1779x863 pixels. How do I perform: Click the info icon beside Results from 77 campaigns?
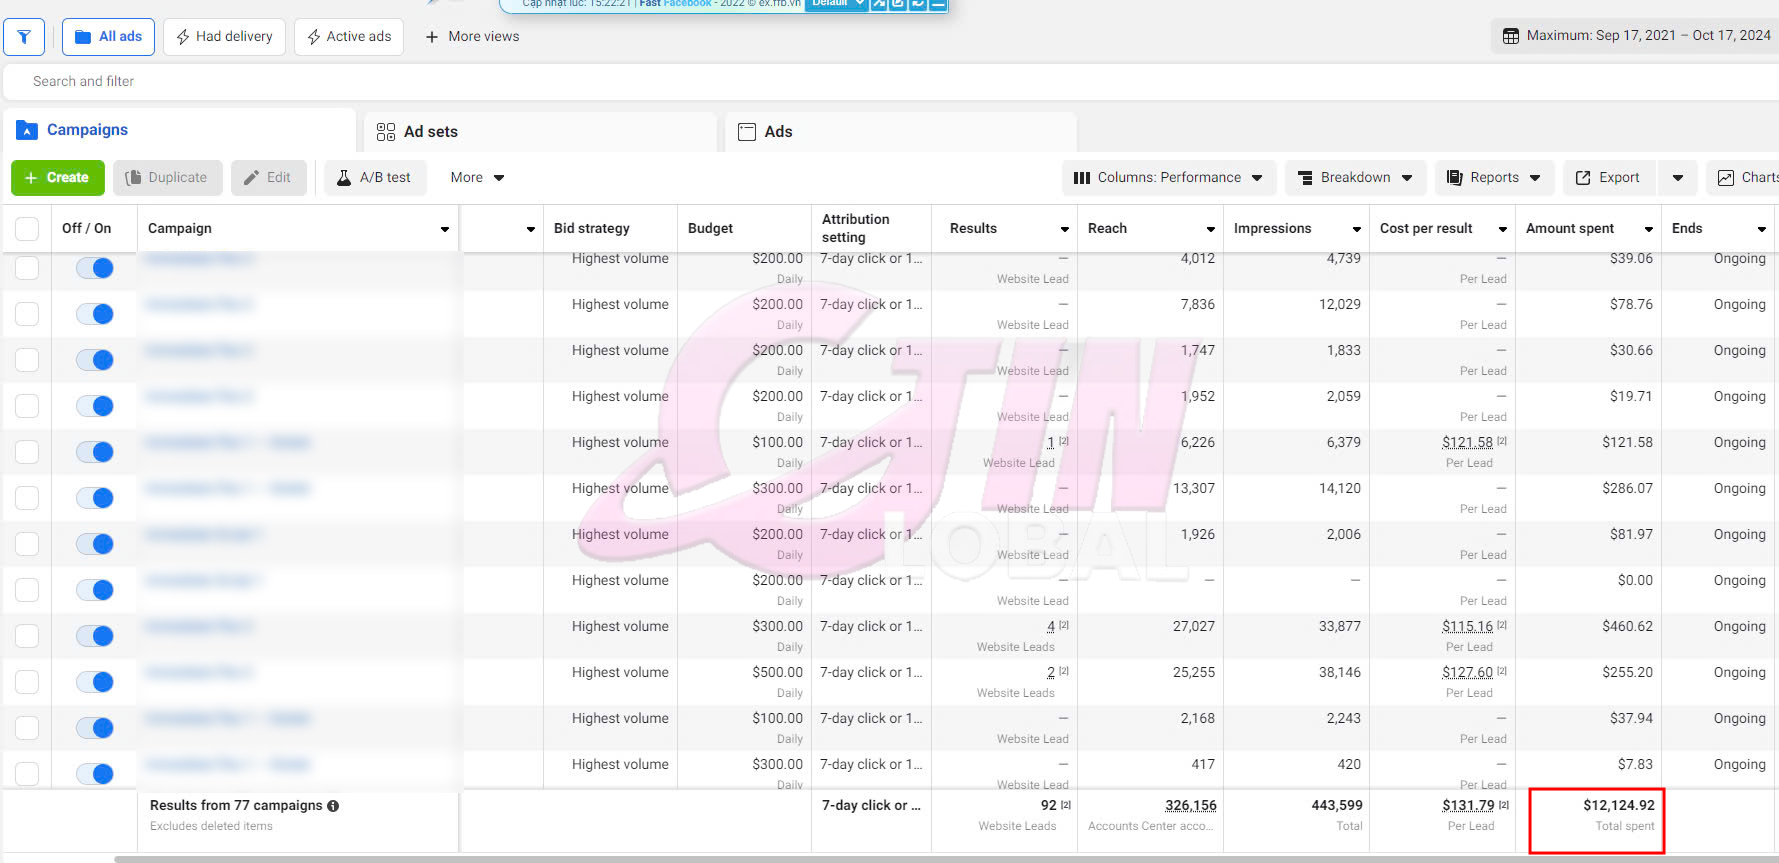point(333,806)
